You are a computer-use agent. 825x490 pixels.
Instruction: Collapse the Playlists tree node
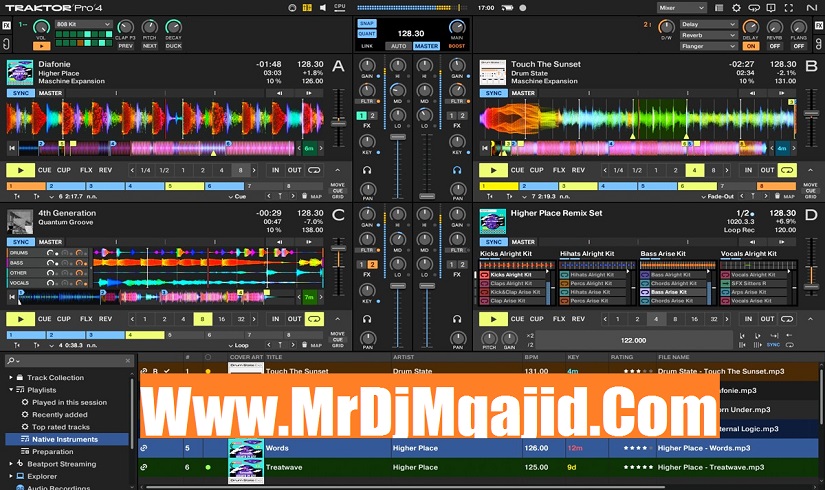point(11,390)
